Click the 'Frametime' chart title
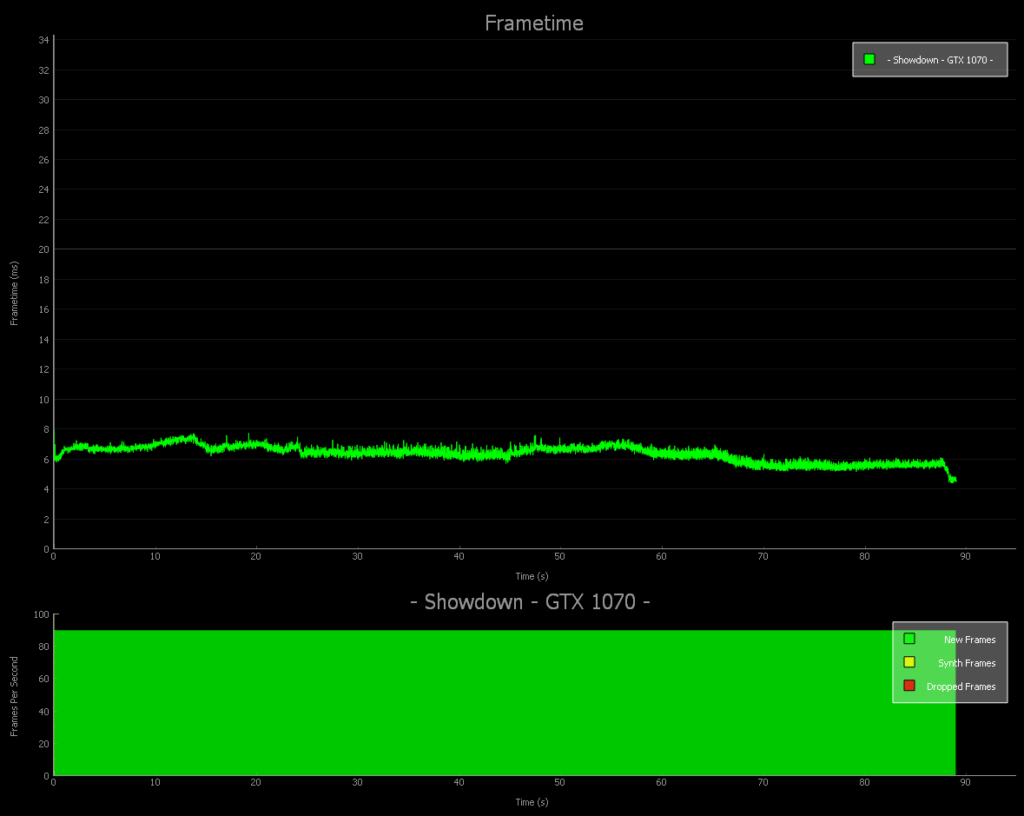The height and width of the screenshot is (816, 1024). pyautogui.click(x=533, y=23)
